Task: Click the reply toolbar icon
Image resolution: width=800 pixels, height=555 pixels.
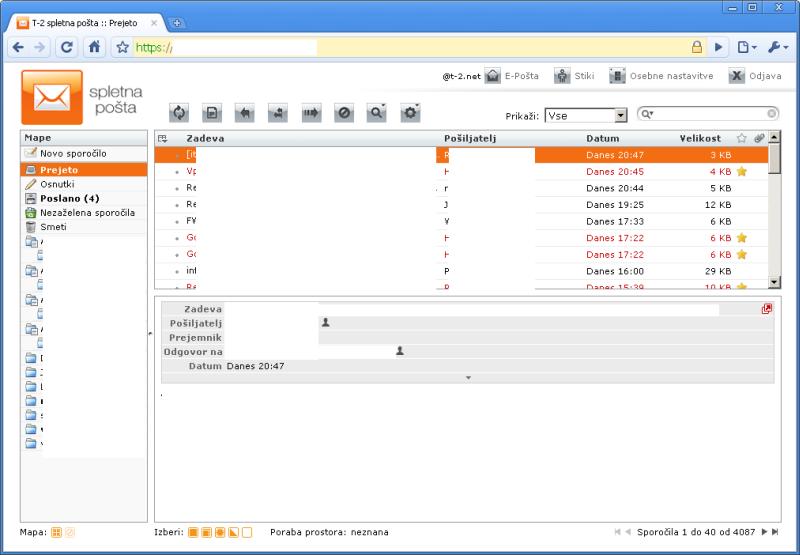Action: (245, 114)
